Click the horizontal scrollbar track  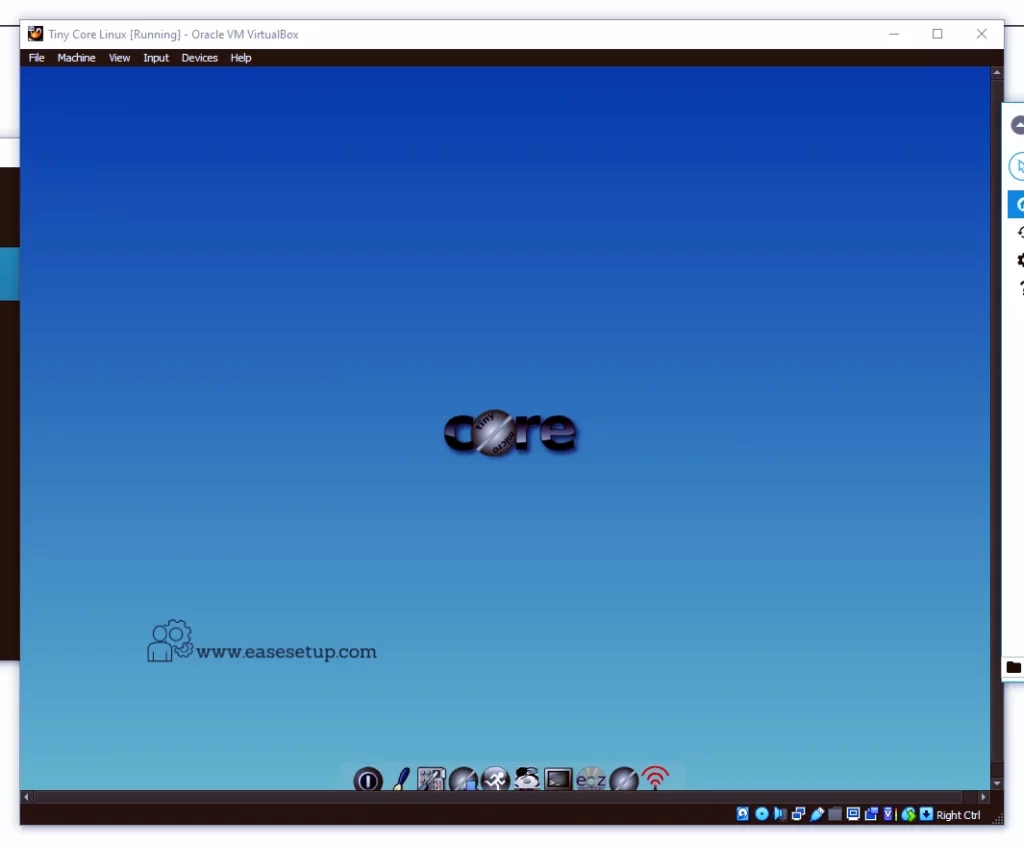click(x=504, y=797)
